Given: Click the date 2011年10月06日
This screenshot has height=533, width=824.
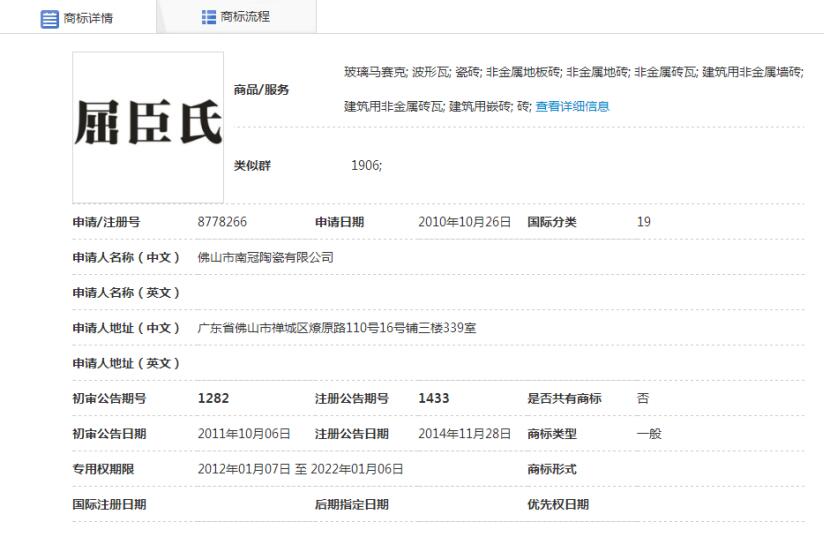Looking at the screenshot, I should tap(244, 434).
